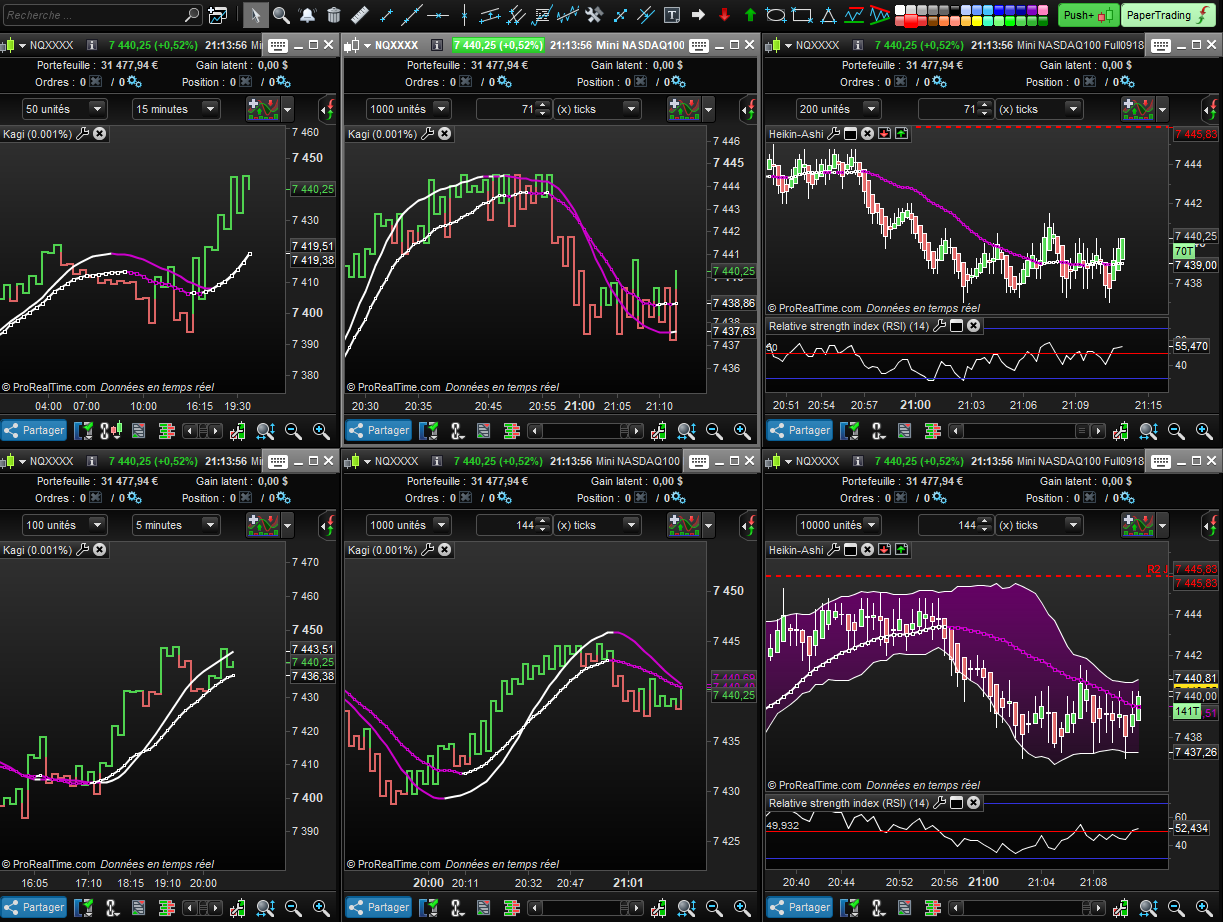This screenshot has width=1223, height=922.
Task: Click the Push+ button
Action: click(1089, 15)
